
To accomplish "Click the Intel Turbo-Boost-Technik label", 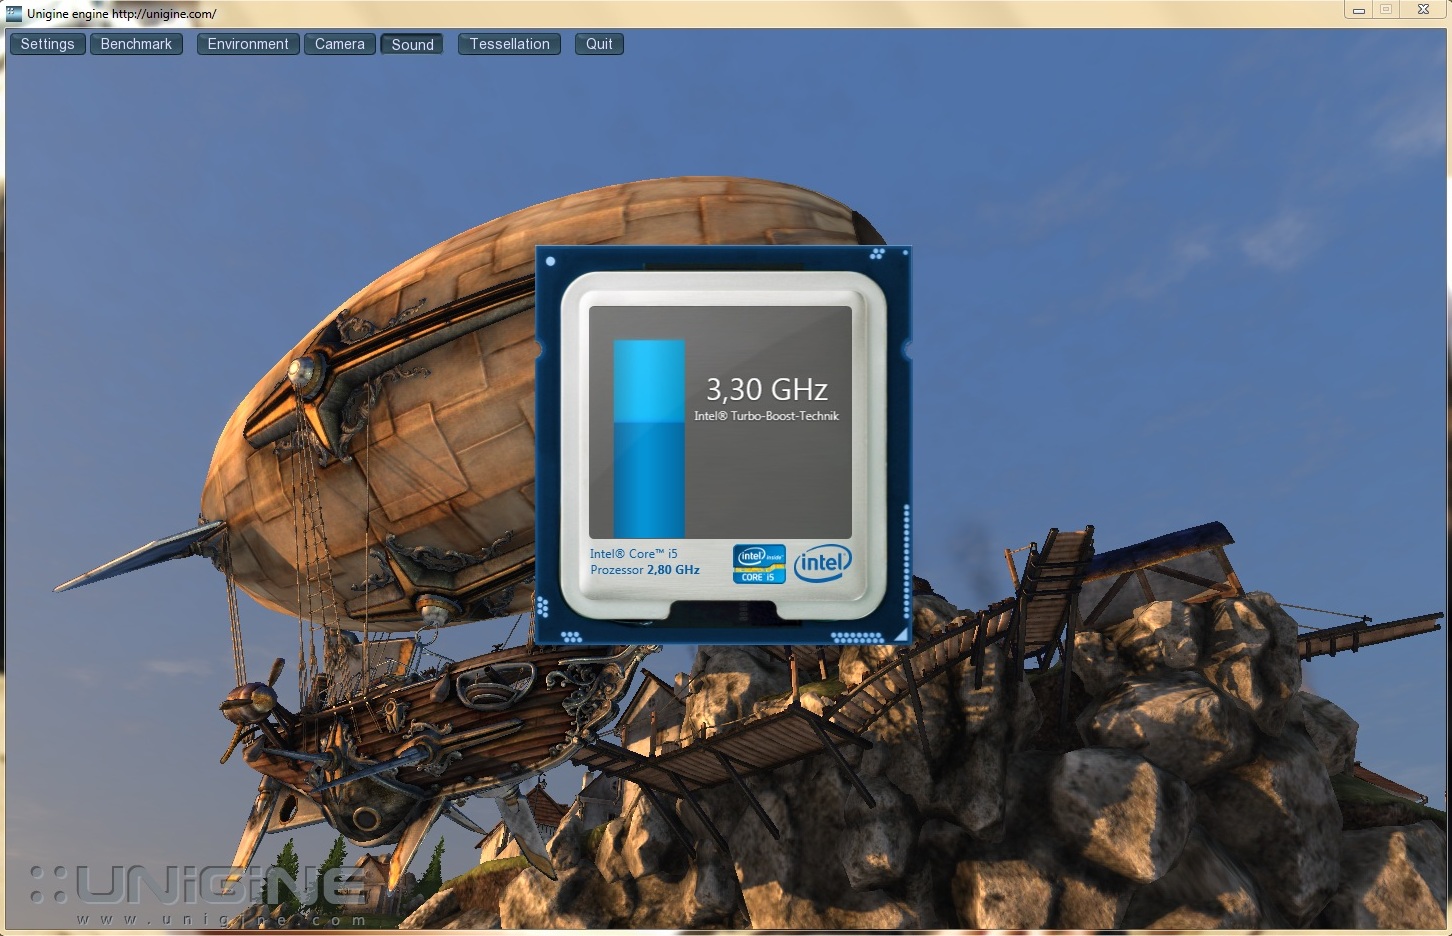I will pyautogui.click(x=767, y=416).
